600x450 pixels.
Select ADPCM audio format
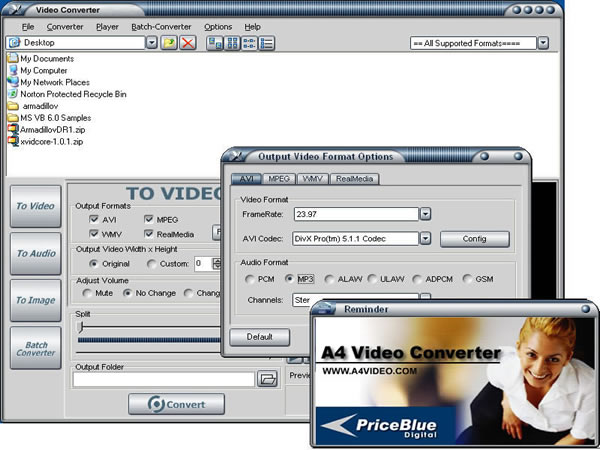417,279
